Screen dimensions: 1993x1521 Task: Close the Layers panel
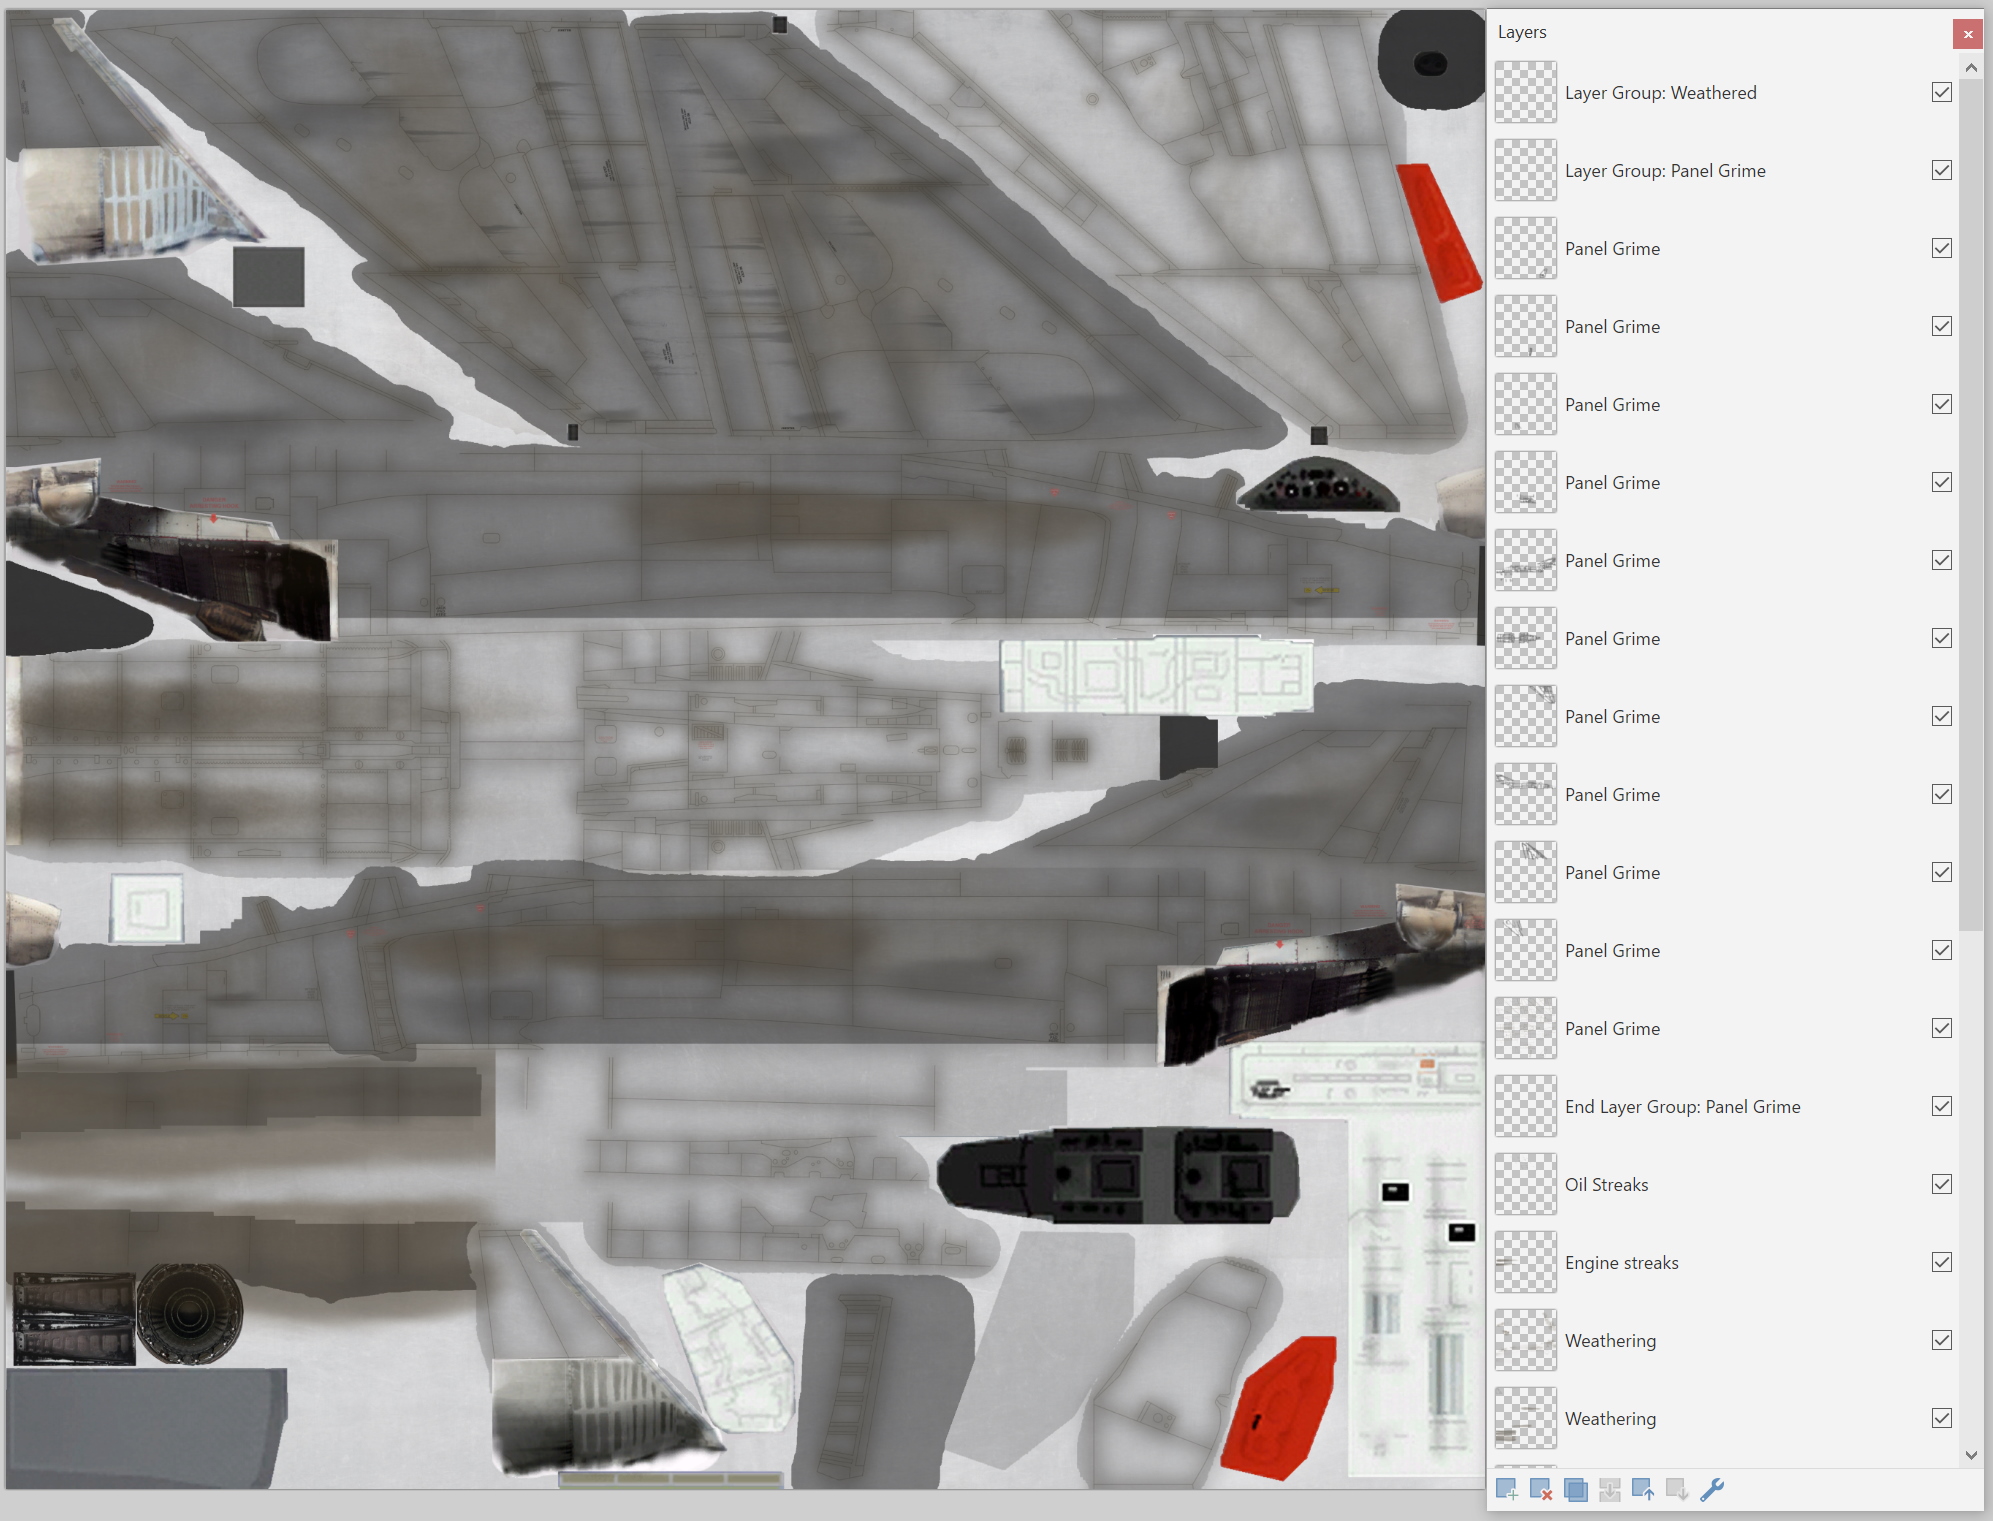click(x=1967, y=34)
